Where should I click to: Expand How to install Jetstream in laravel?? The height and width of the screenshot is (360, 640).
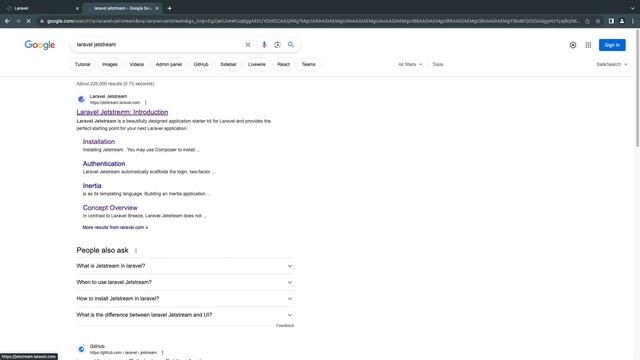184,299
